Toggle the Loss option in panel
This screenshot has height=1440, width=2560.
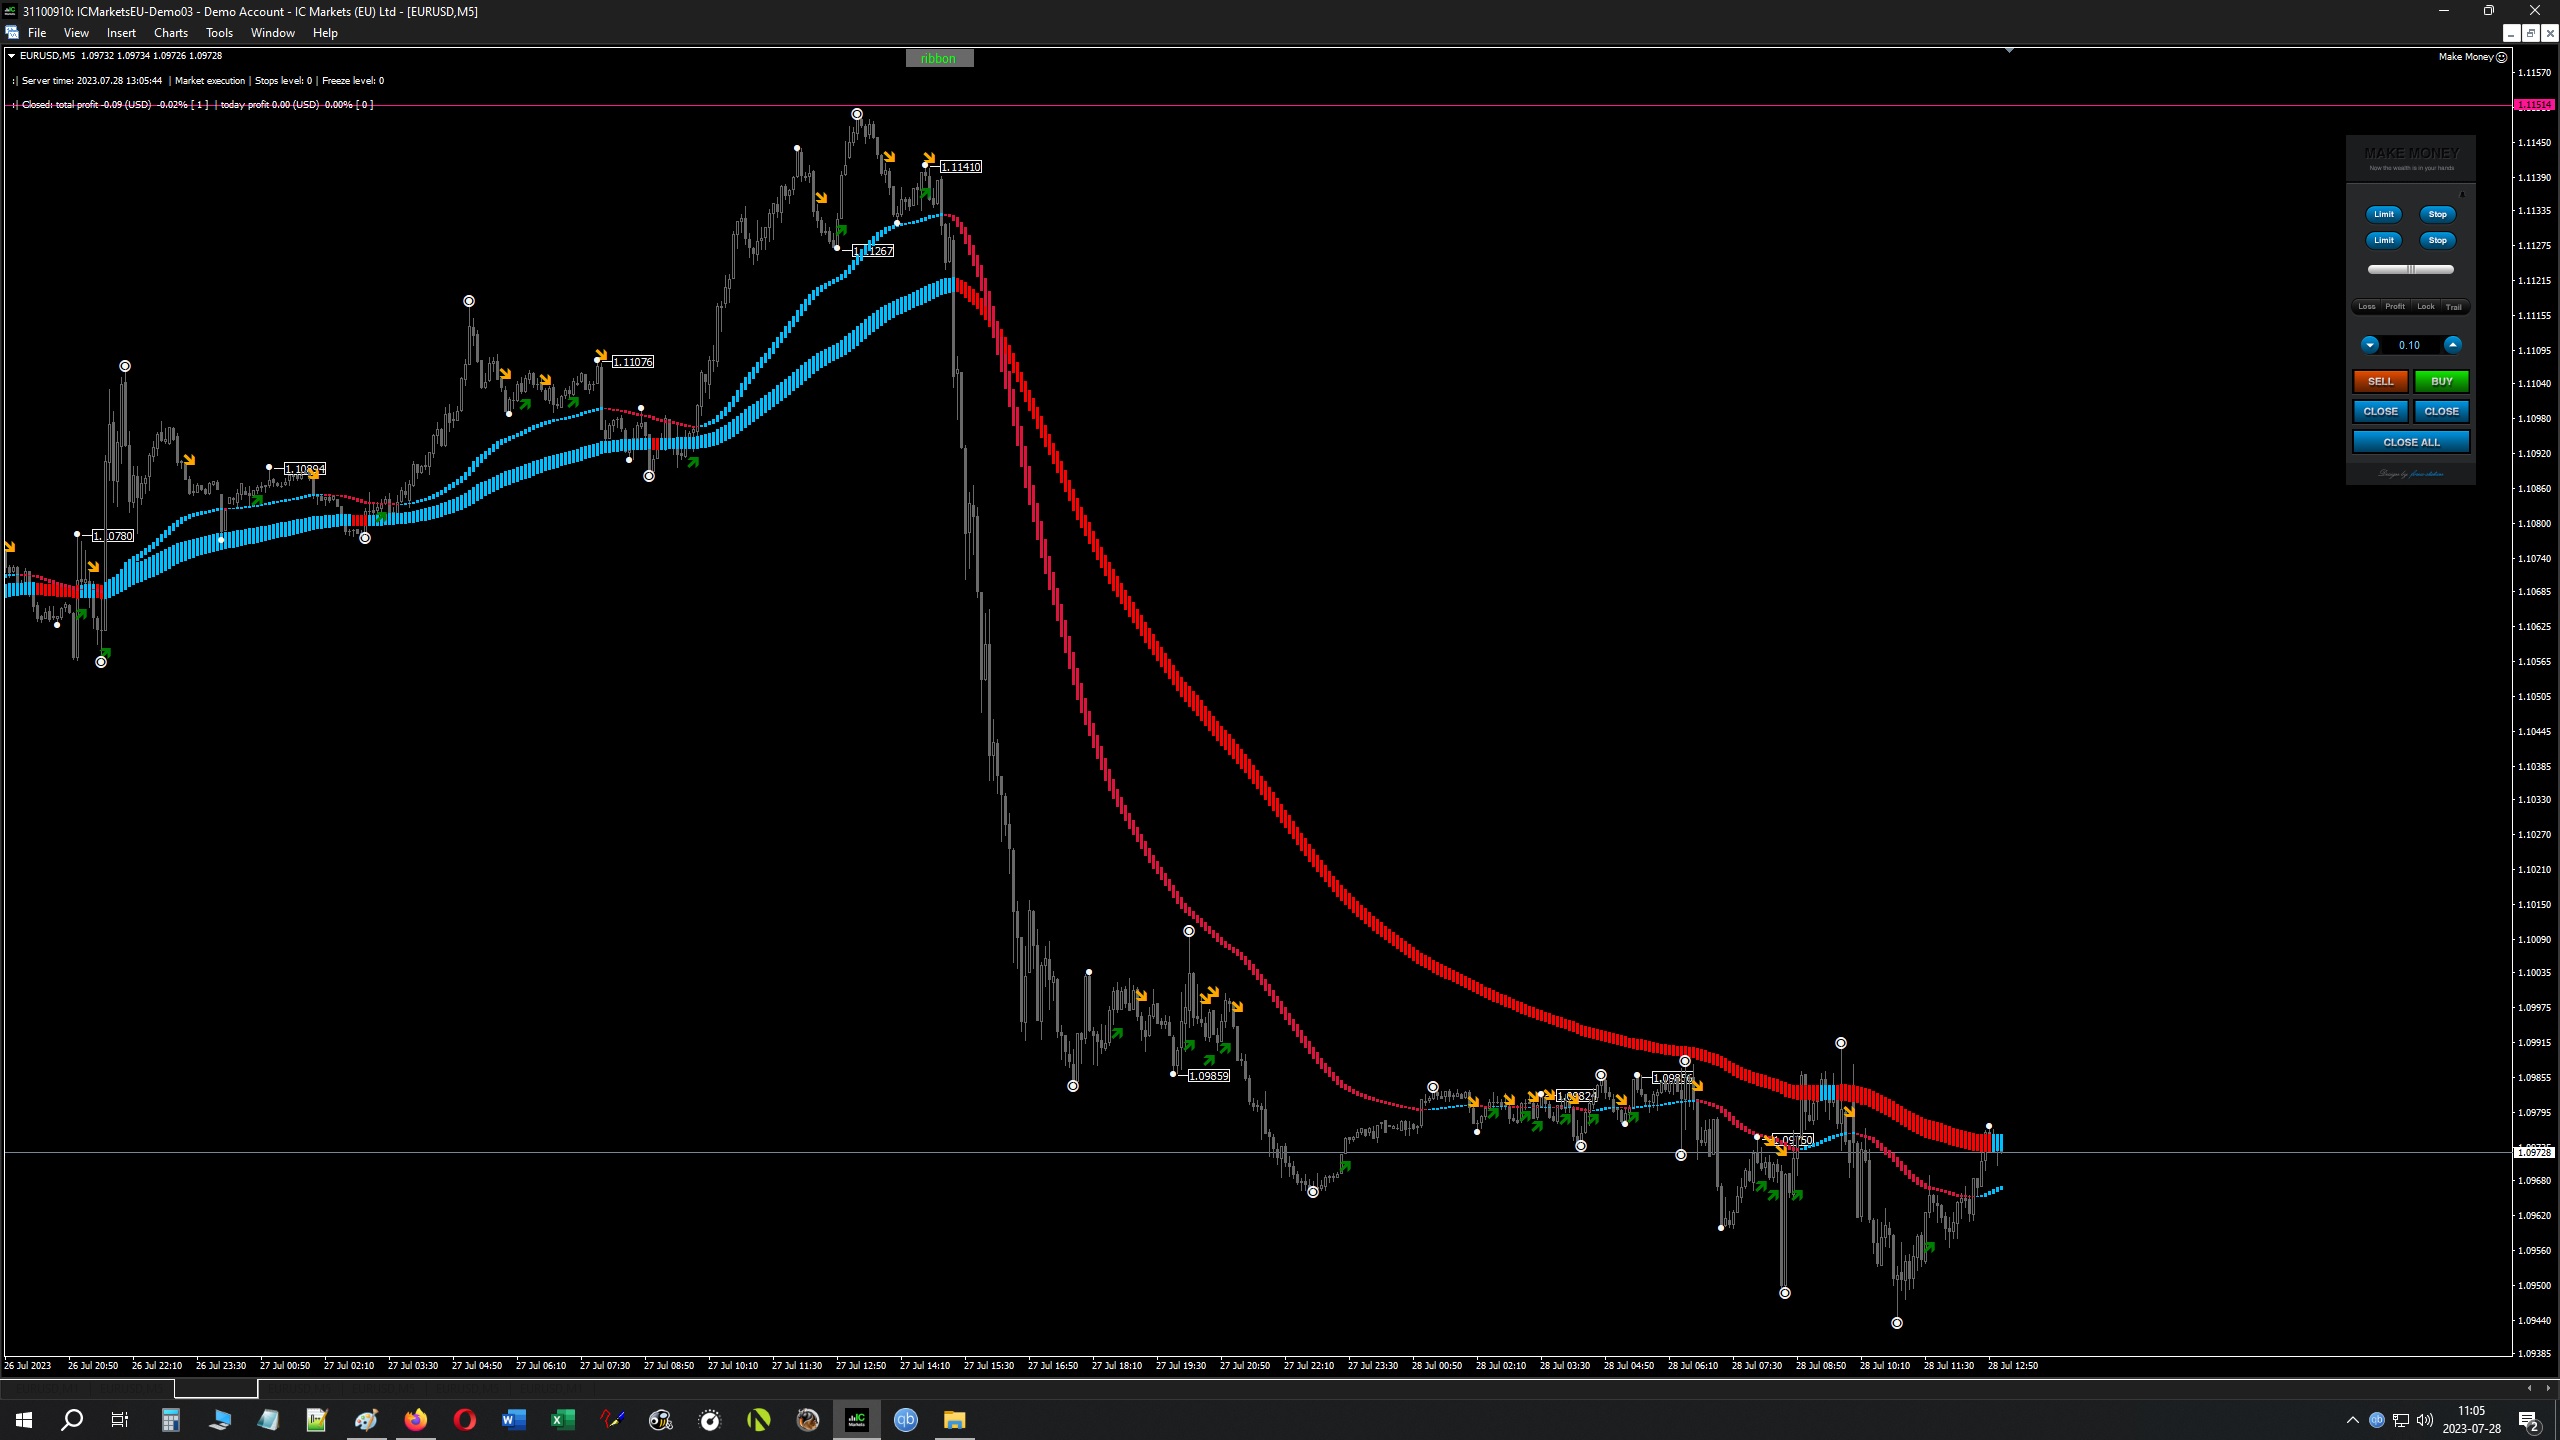2366,307
